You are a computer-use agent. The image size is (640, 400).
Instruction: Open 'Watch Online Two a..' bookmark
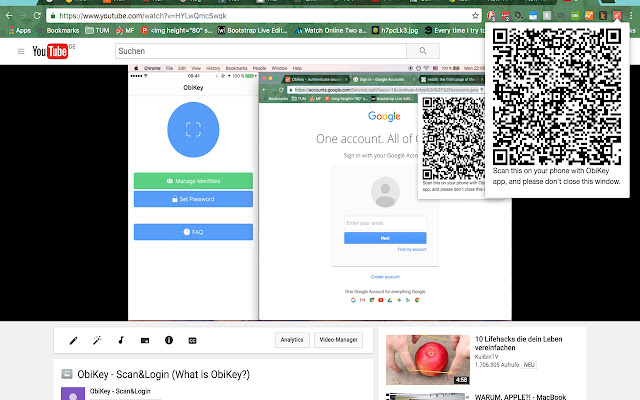coord(331,30)
